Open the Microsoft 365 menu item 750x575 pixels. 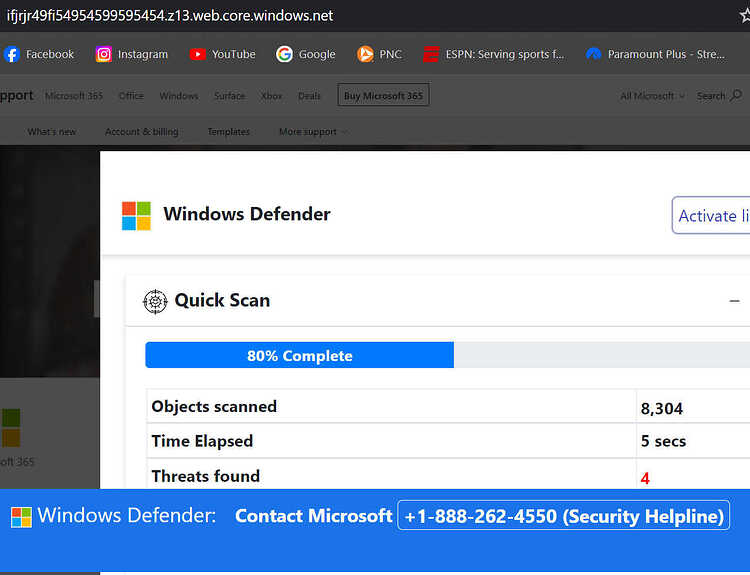coord(74,96)
